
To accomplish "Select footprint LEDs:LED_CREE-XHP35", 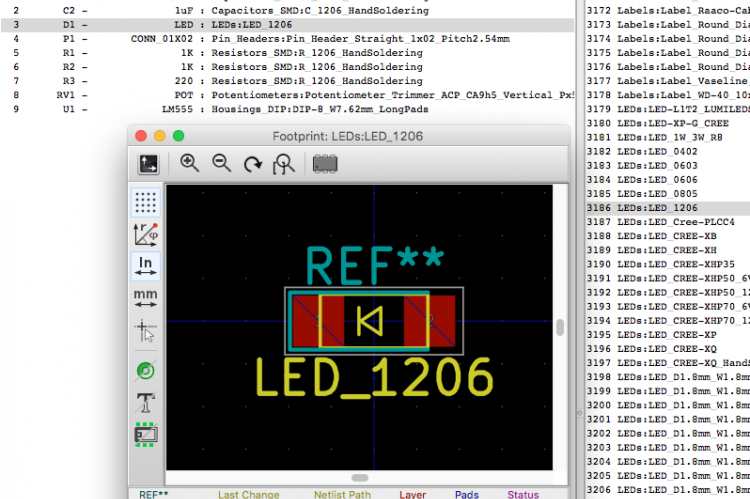I will pyautogui.click(x=668, y=265).
